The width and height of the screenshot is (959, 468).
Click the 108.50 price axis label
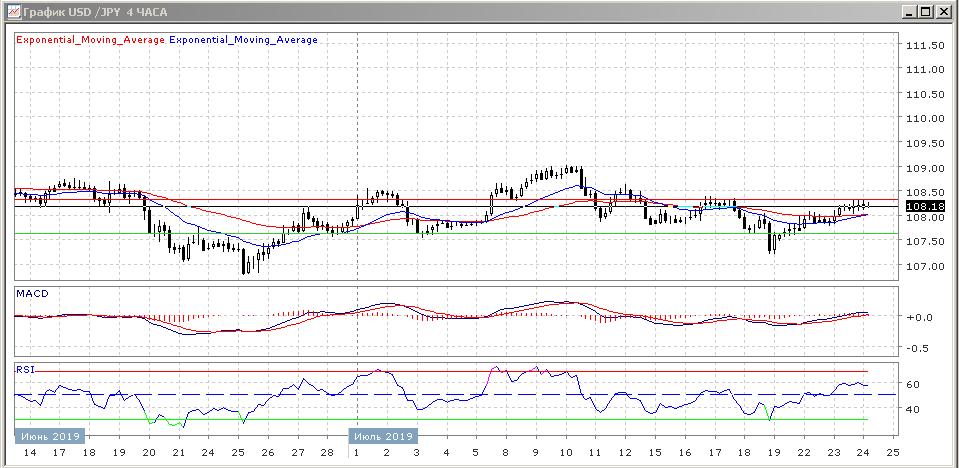coord(924,193)
